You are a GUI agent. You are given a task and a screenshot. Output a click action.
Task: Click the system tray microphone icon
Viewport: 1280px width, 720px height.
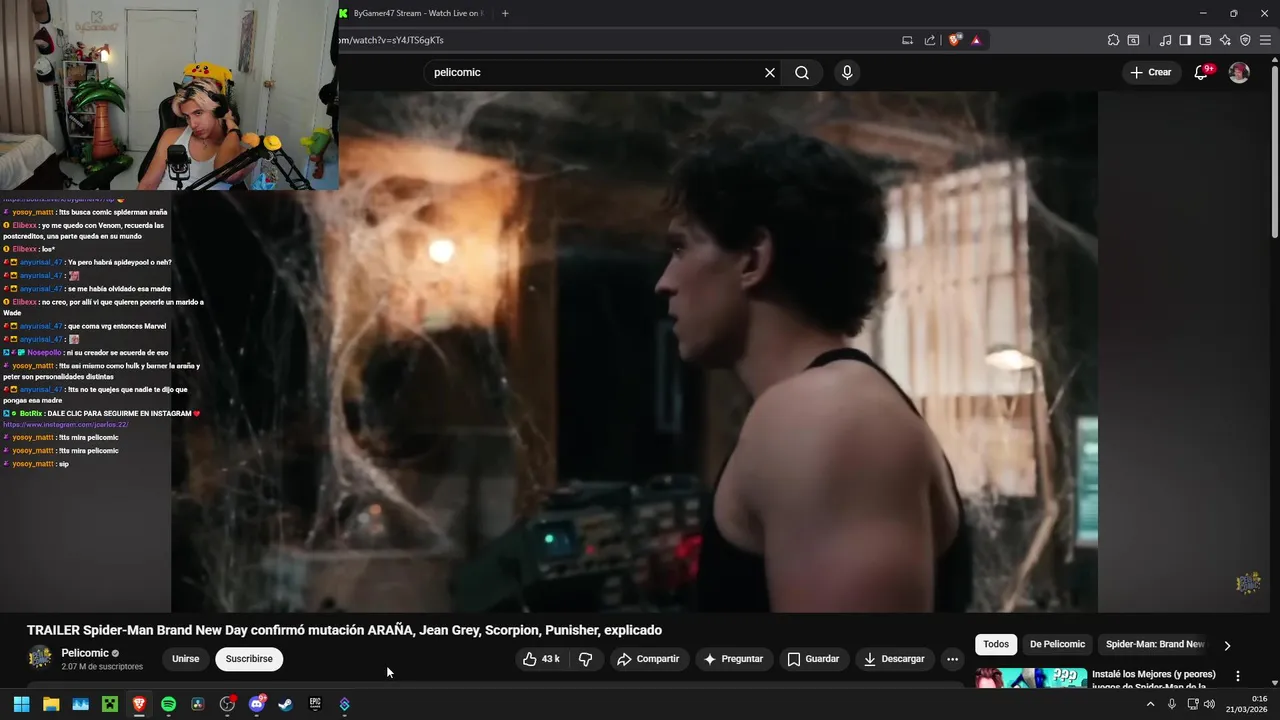[x=1172, y=704]
